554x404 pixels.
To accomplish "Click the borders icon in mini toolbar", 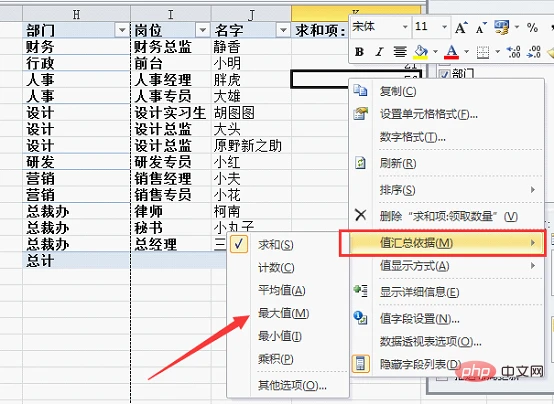I will click(x=483, y=52).
